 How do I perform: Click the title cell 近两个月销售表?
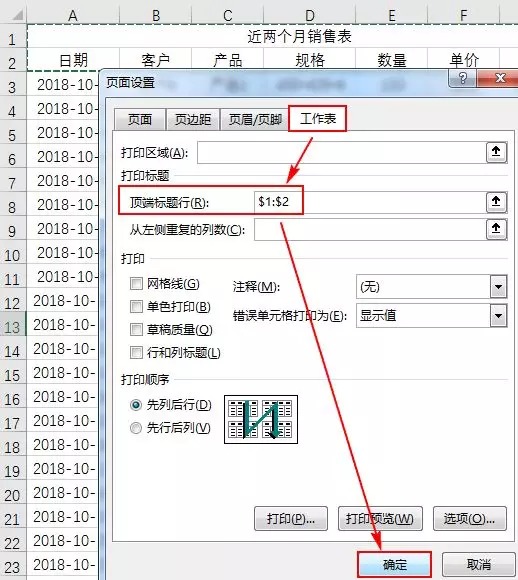coord(299,36)
